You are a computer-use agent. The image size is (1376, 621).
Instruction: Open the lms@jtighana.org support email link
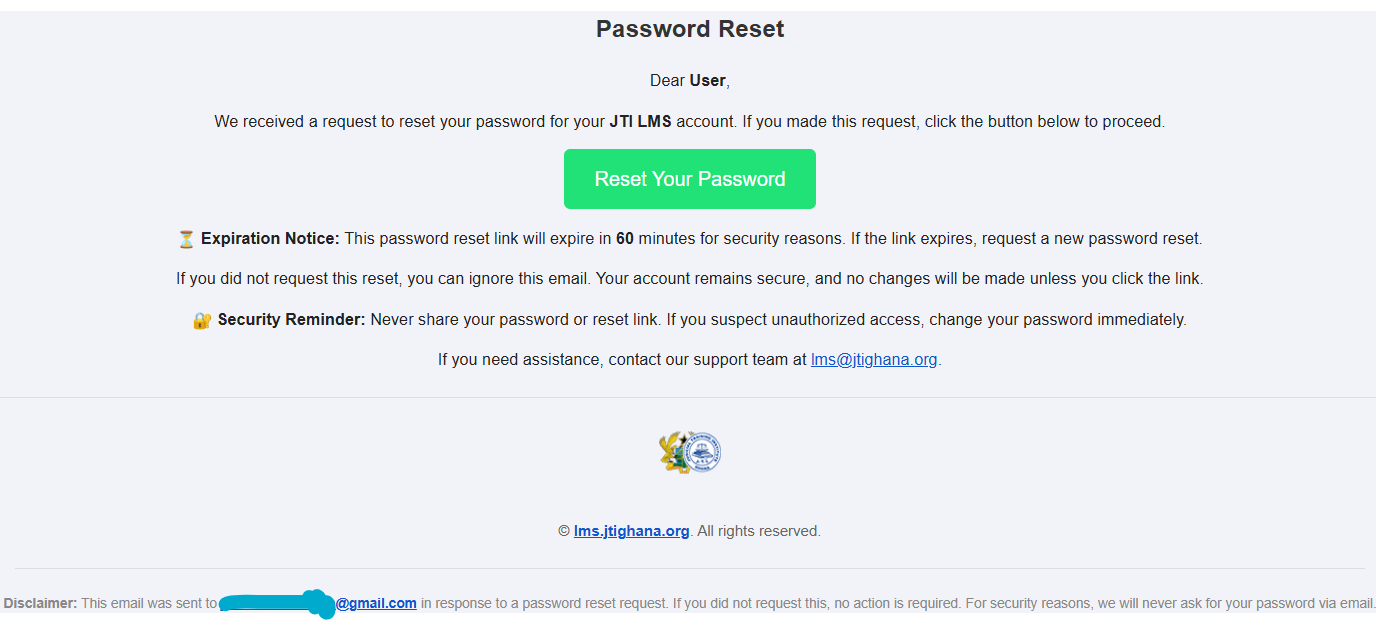click(874, 359)
